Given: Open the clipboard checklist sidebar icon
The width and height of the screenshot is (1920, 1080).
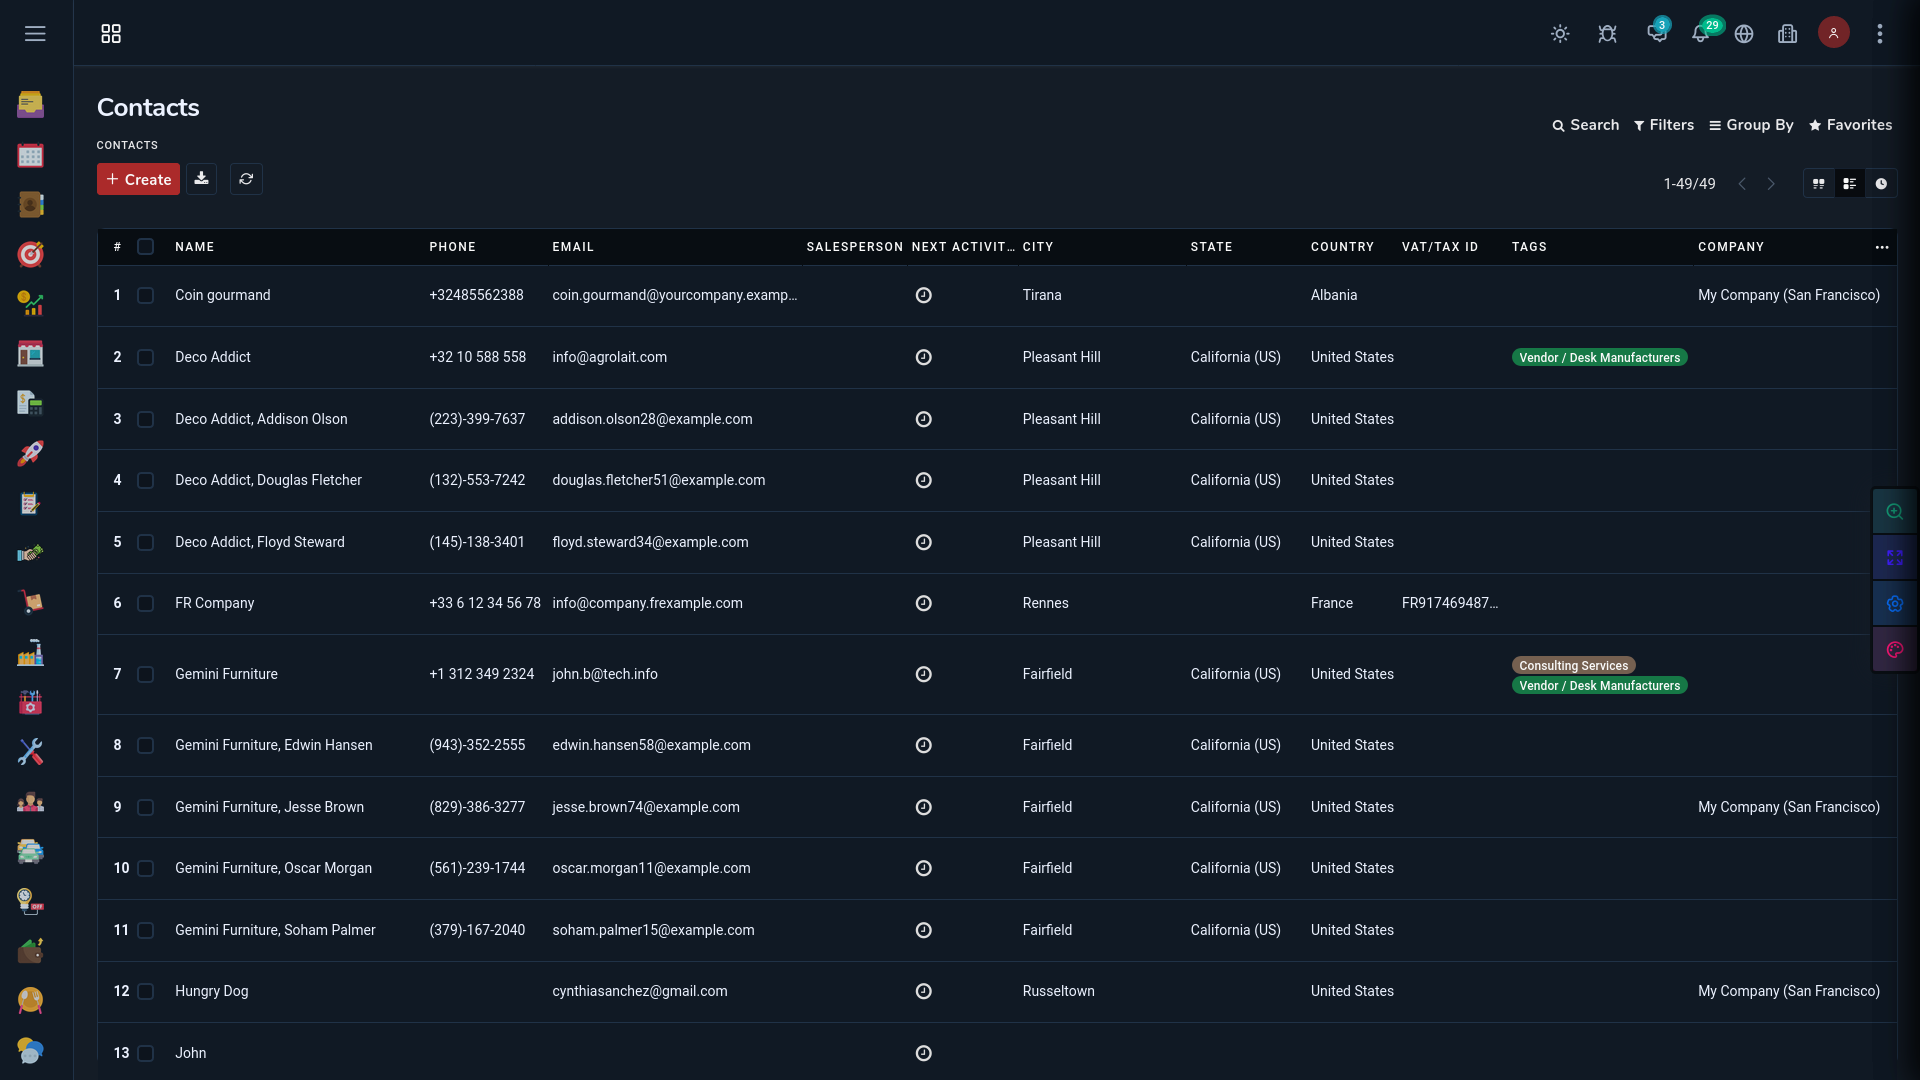Looking at the screenshot, I should (30, 503).
